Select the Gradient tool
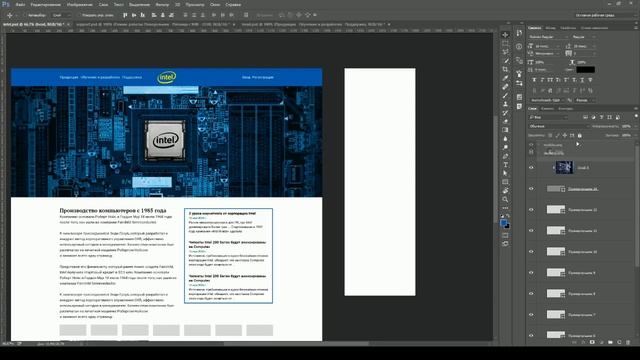The height and width of the screenshot is (360, 640). point(505,130)
